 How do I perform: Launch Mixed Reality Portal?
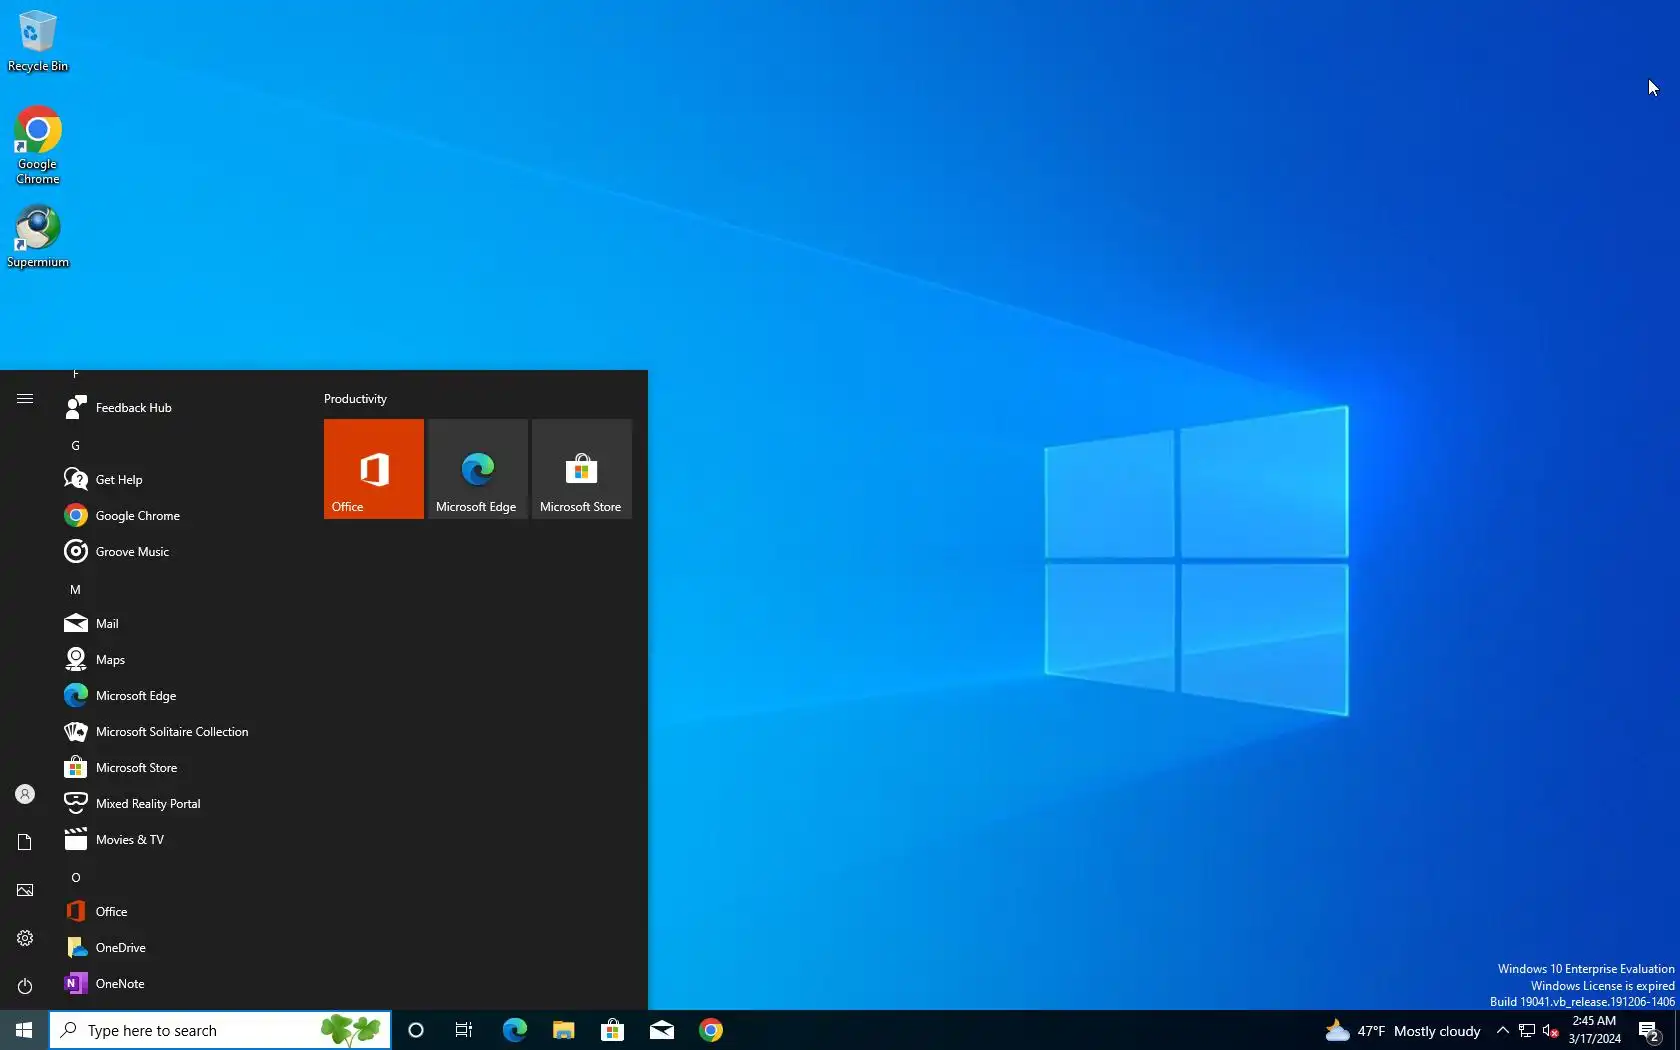pyautogui.click(x=180, y=804)
